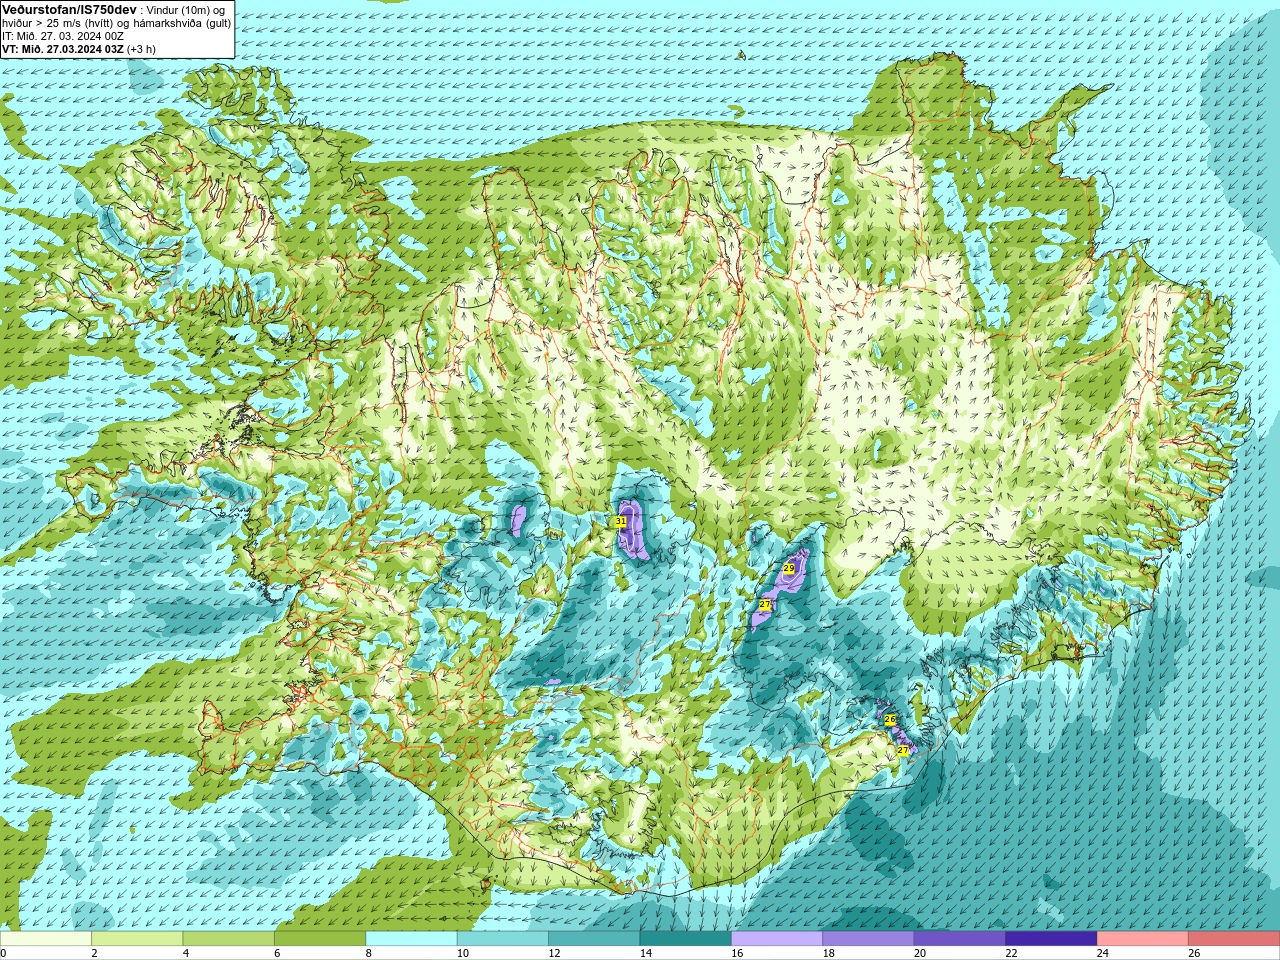Viewport: 1280px width, 960px height.
Task: Click the yellow gust label 31
Action: 620,522
